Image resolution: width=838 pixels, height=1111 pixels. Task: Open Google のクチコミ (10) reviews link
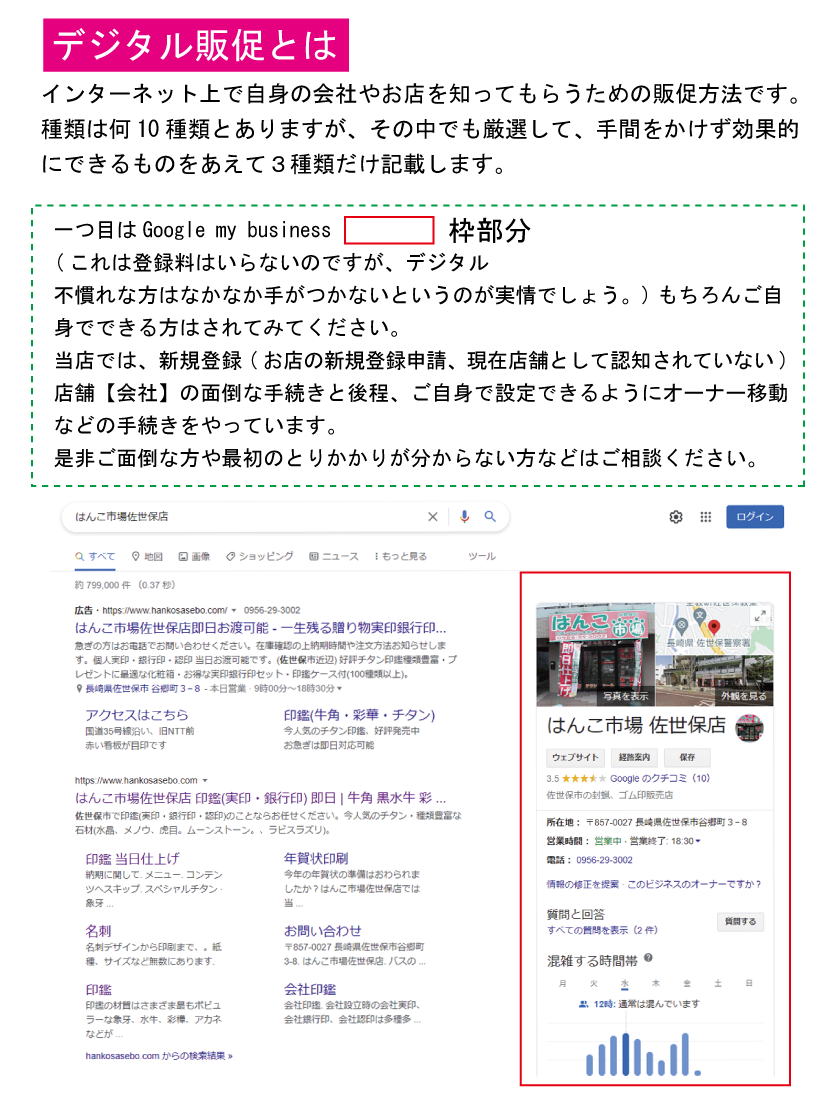pos(660,778)
